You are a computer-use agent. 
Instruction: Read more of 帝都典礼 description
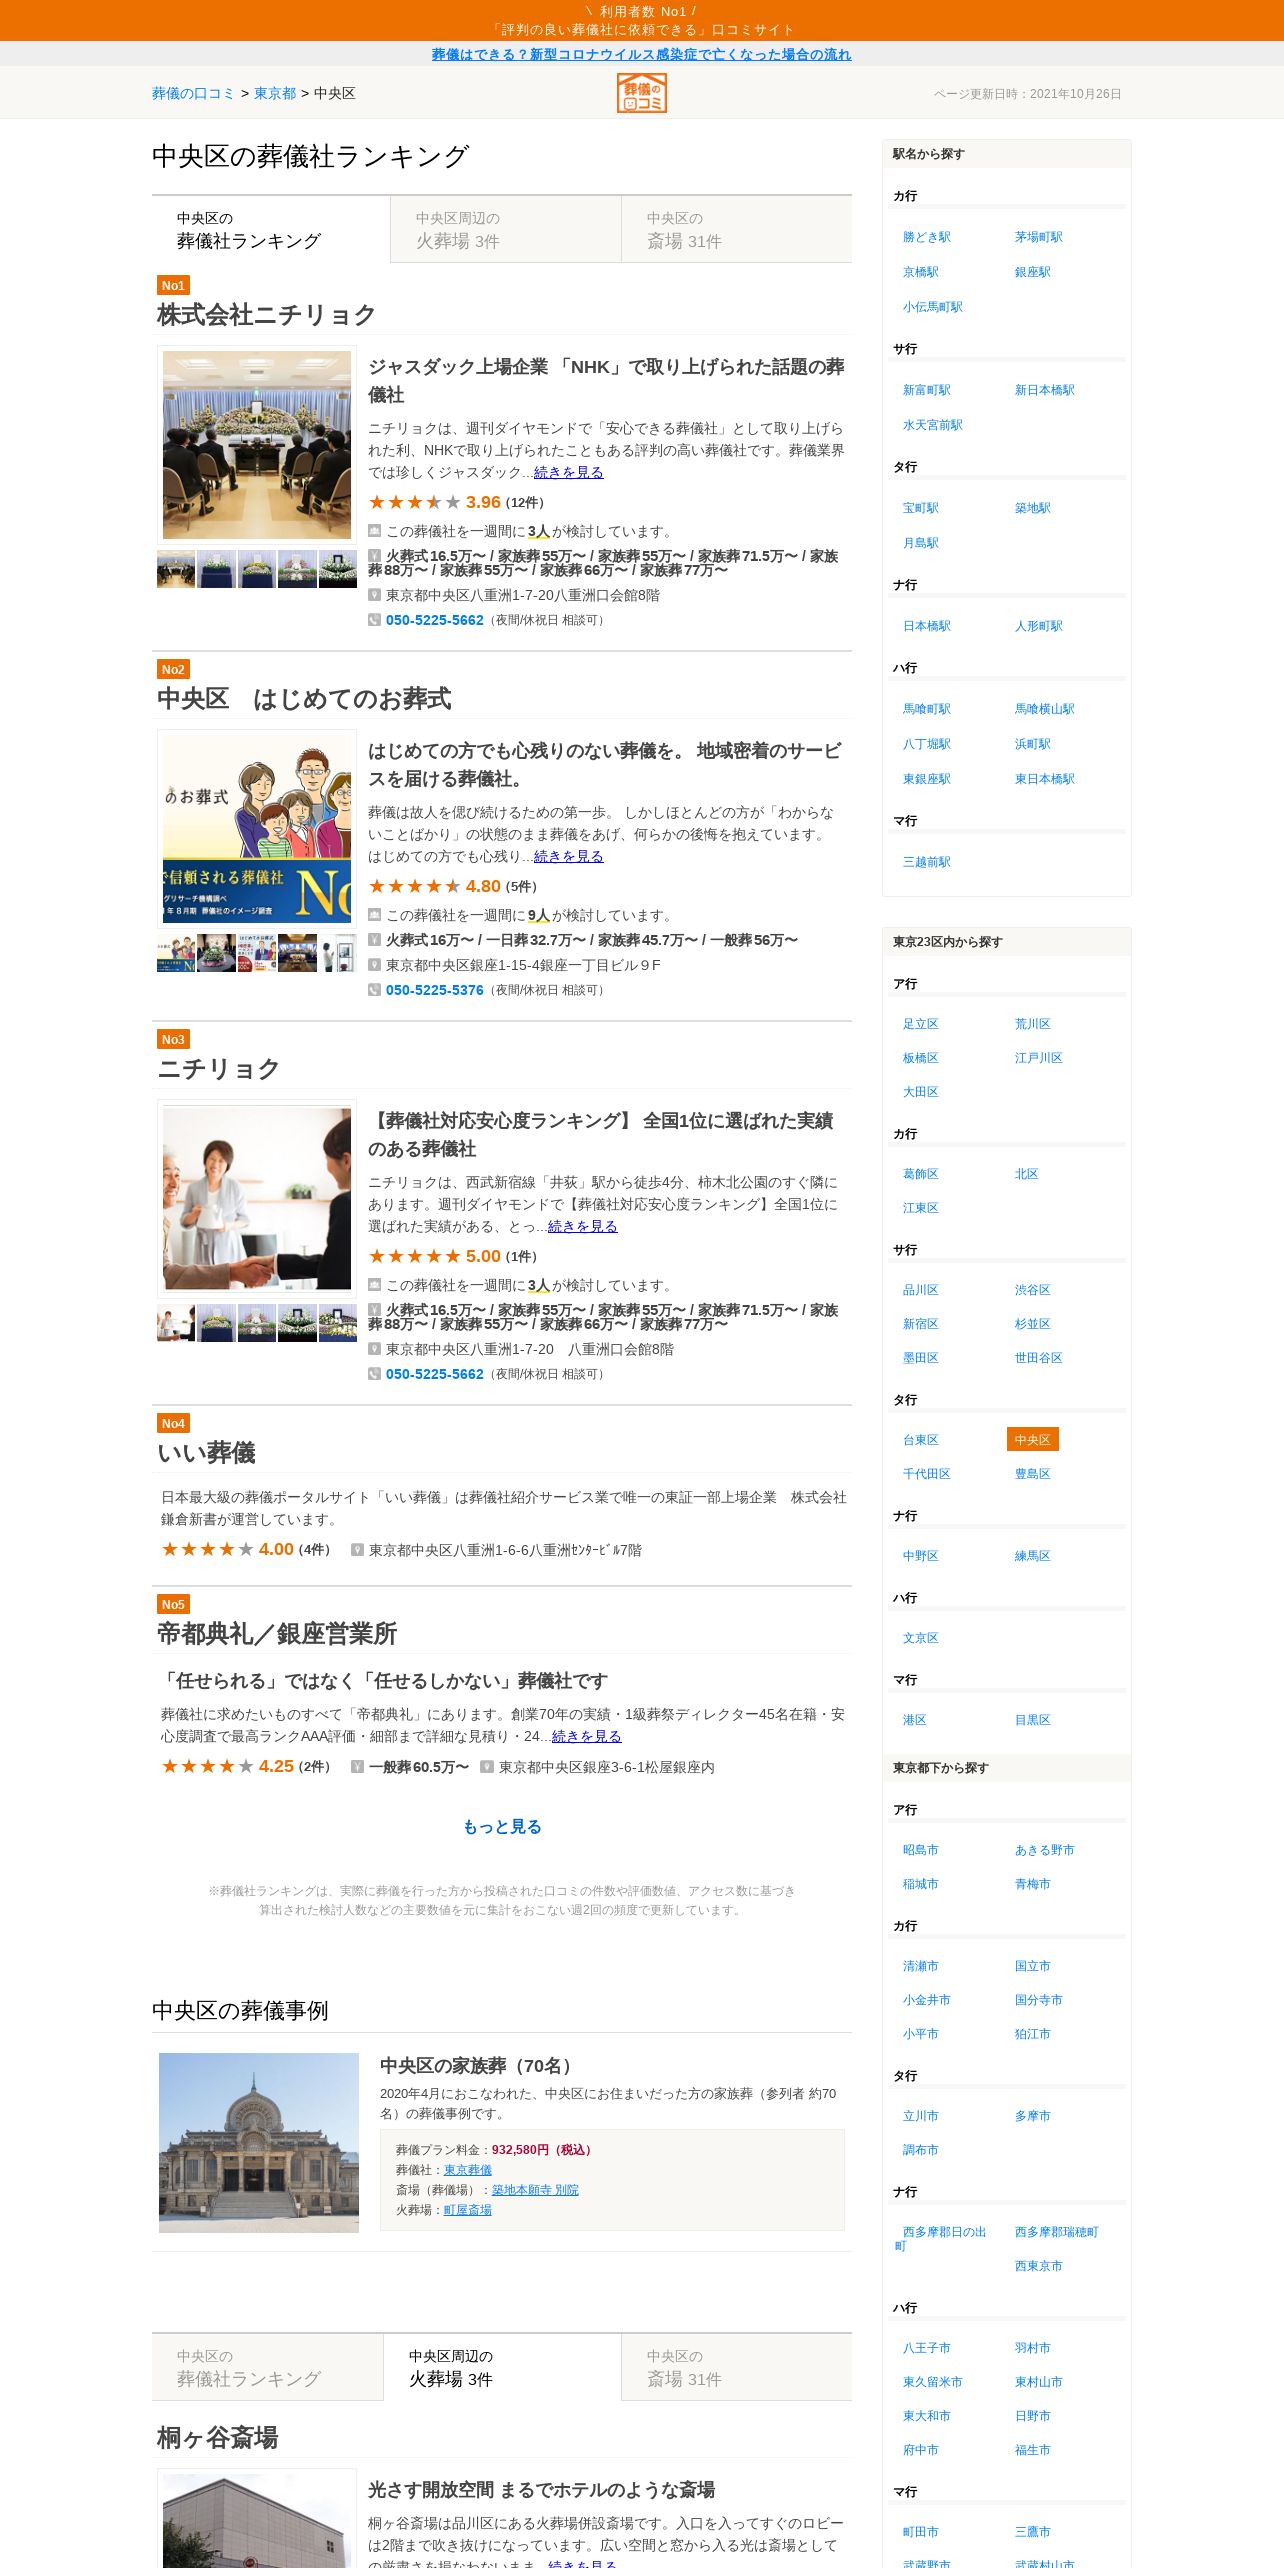pyautogui.click(x=586, y=1736)
